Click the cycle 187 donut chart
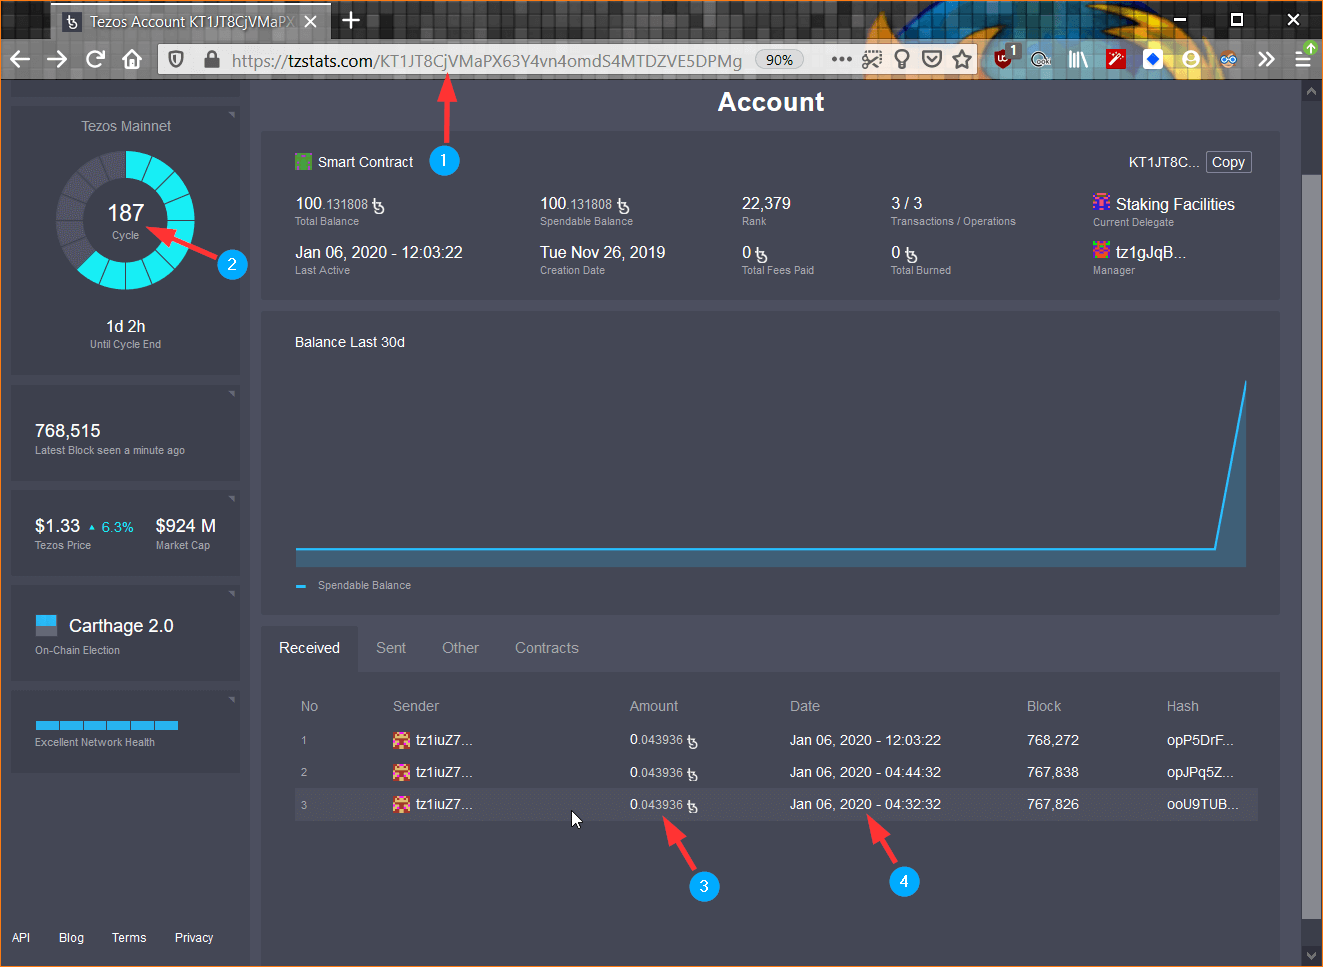The height and width of the screenshot is (967, 1323). click(126, 220)
